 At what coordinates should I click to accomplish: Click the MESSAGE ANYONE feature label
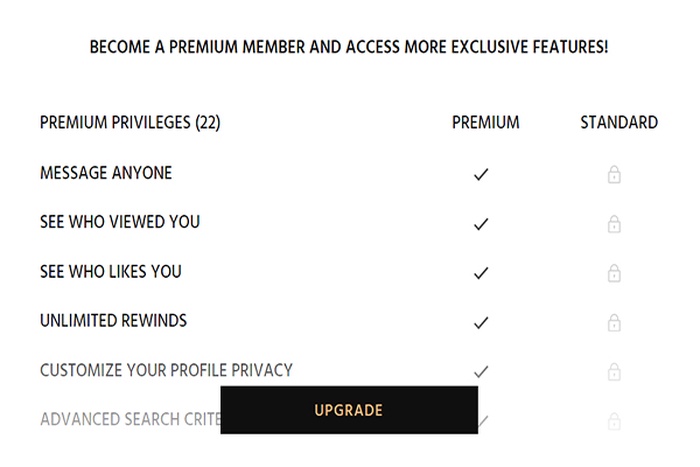click(x=106, y=173)
